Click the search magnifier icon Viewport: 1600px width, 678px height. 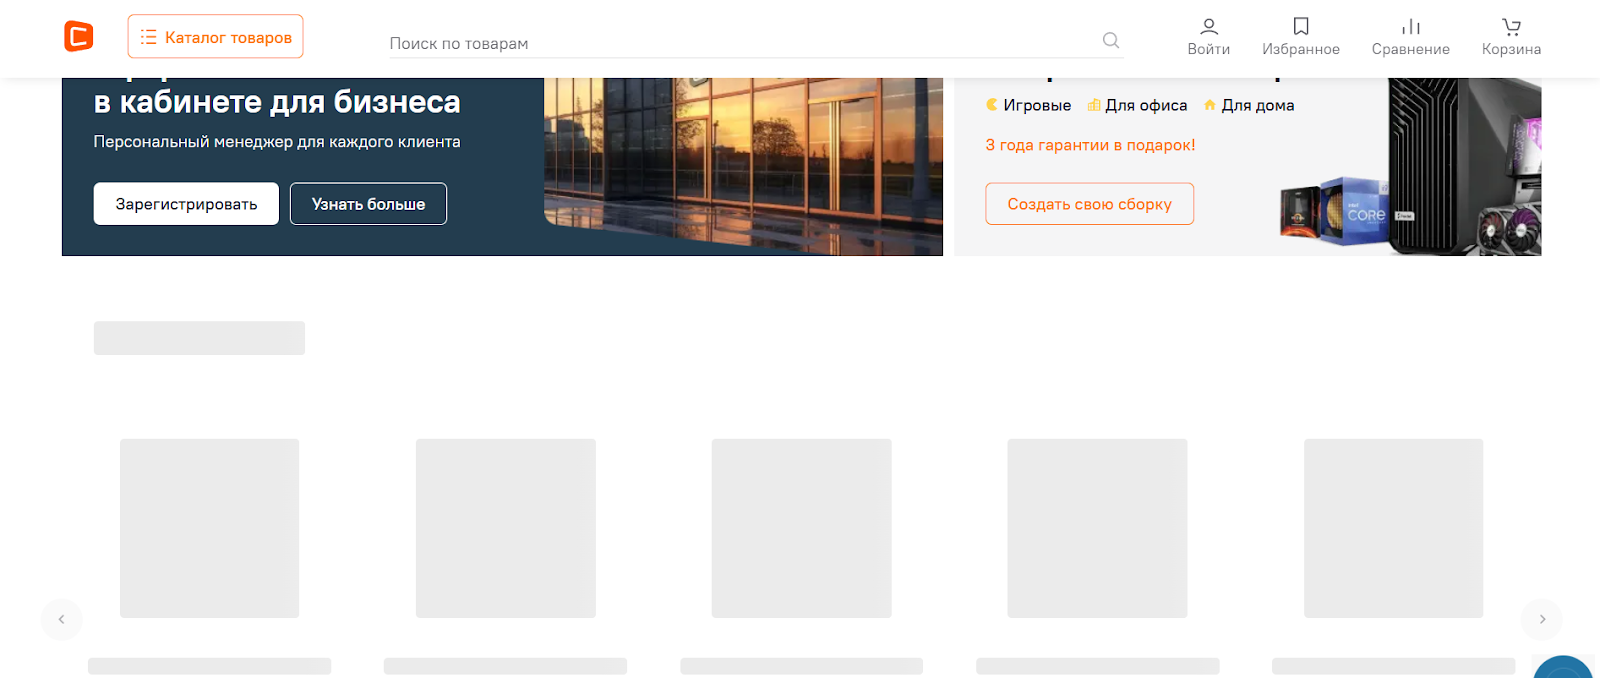coord(1110,40)
